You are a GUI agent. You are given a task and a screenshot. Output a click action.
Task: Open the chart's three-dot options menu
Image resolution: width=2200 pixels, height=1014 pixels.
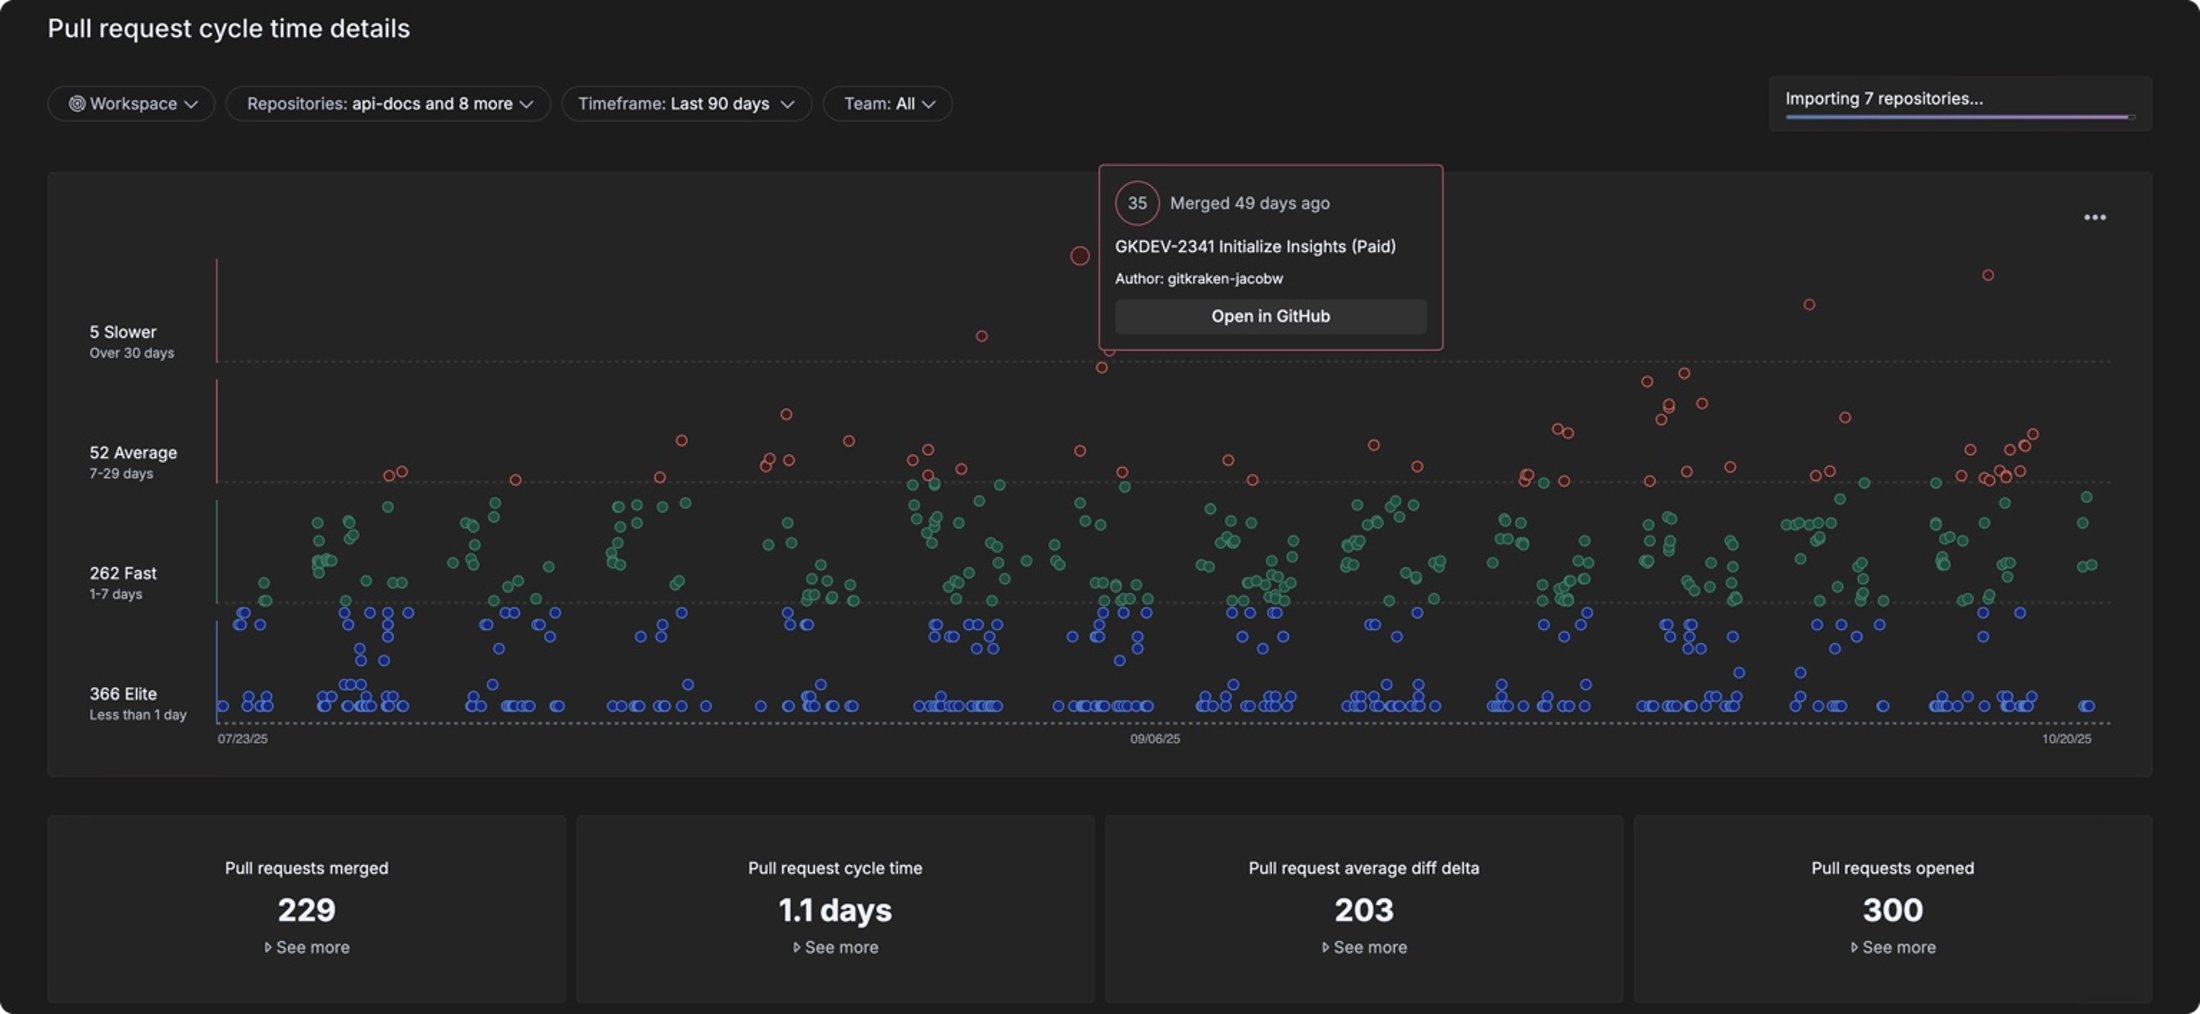(2094, 218)
